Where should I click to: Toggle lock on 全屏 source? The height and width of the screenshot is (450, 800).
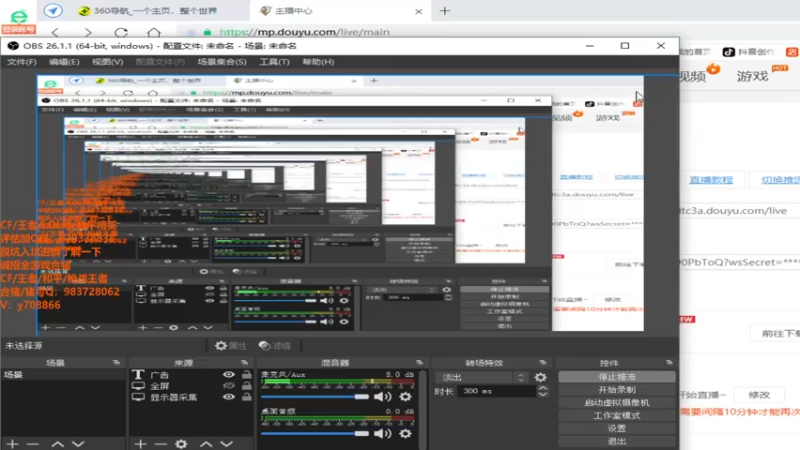[x=246, y=386]
